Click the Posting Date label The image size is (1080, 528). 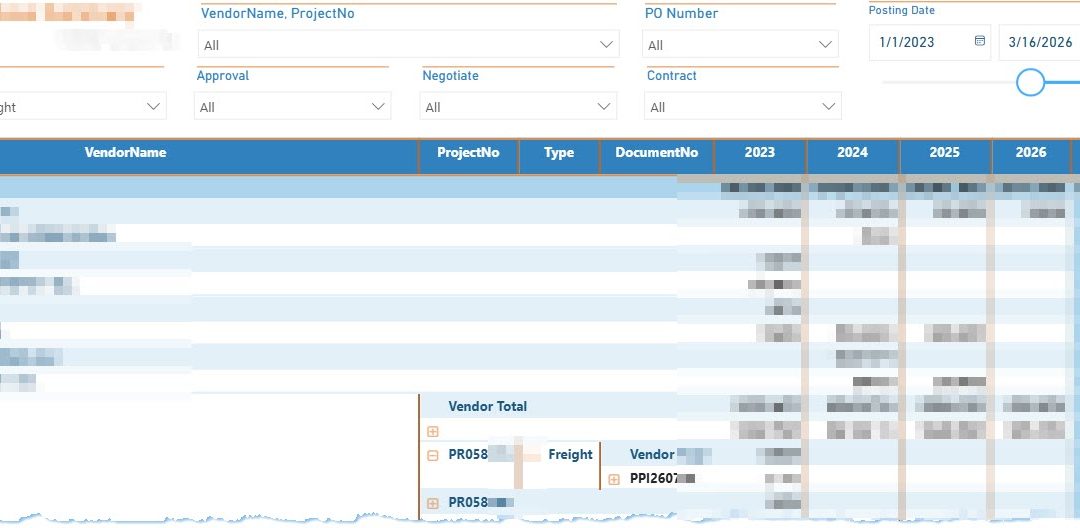pyautogui.click(x=902, y=10)
